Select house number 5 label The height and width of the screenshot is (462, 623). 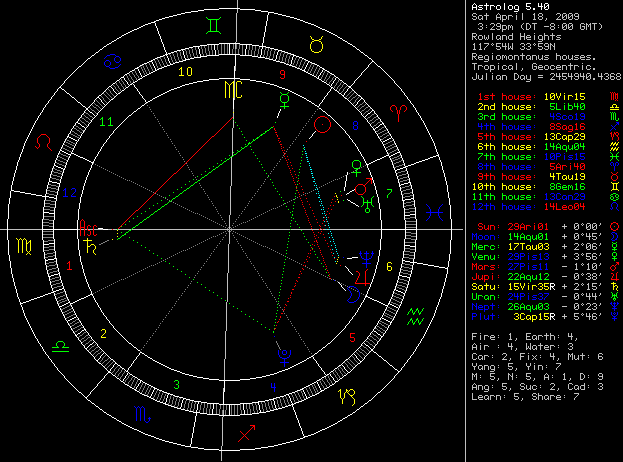pyautogui.click(x=352, y=336)
